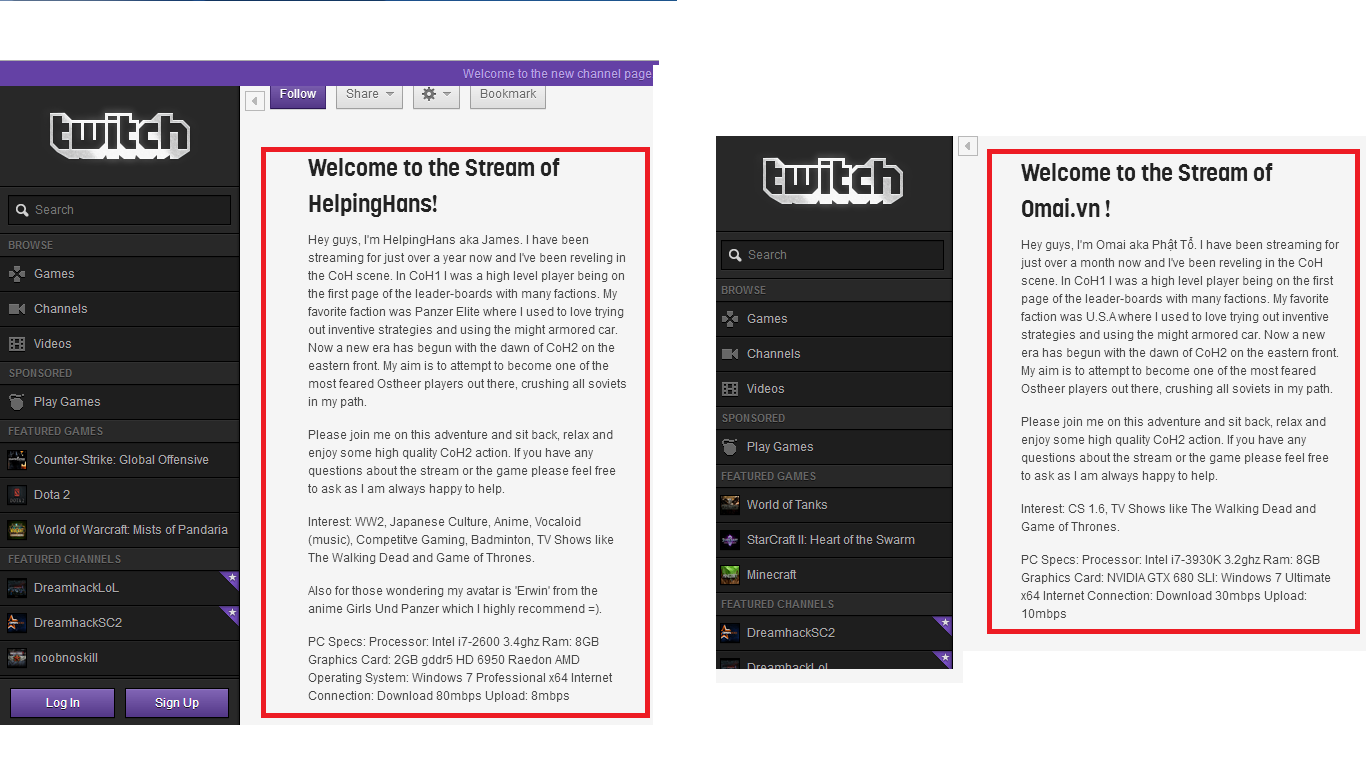
Task: Open Games in the left sidebar
Action: click(x=120, y=274)
